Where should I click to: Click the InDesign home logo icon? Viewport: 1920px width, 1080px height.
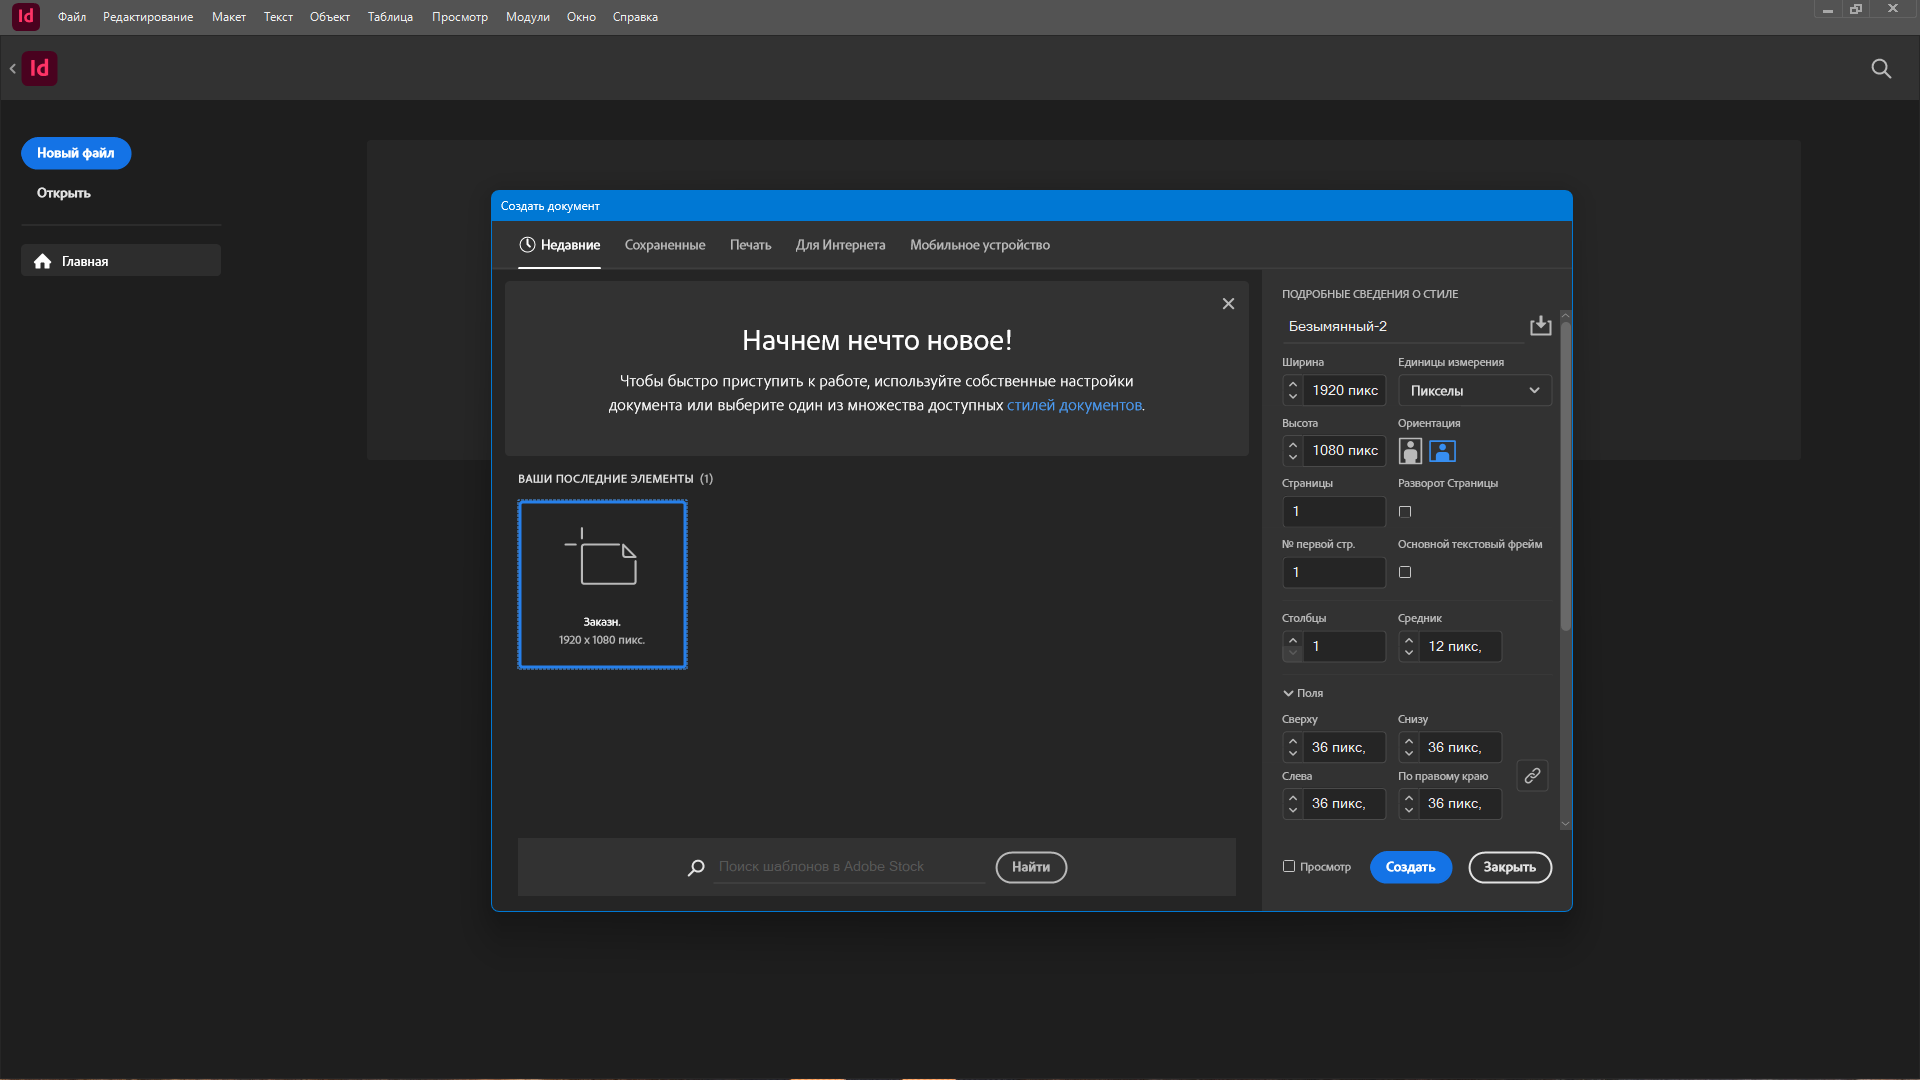click(39, 68)
